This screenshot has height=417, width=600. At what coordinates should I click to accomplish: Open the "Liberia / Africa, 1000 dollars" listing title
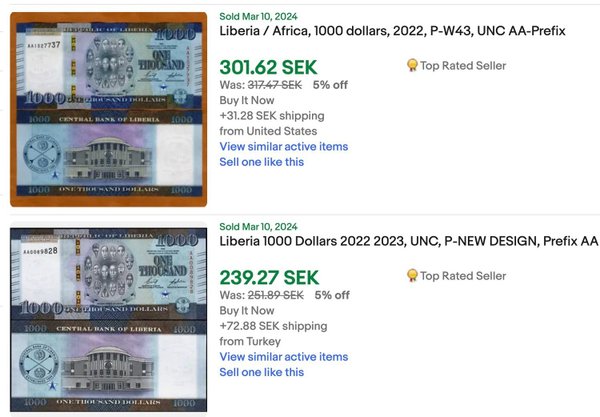(392, 31)
